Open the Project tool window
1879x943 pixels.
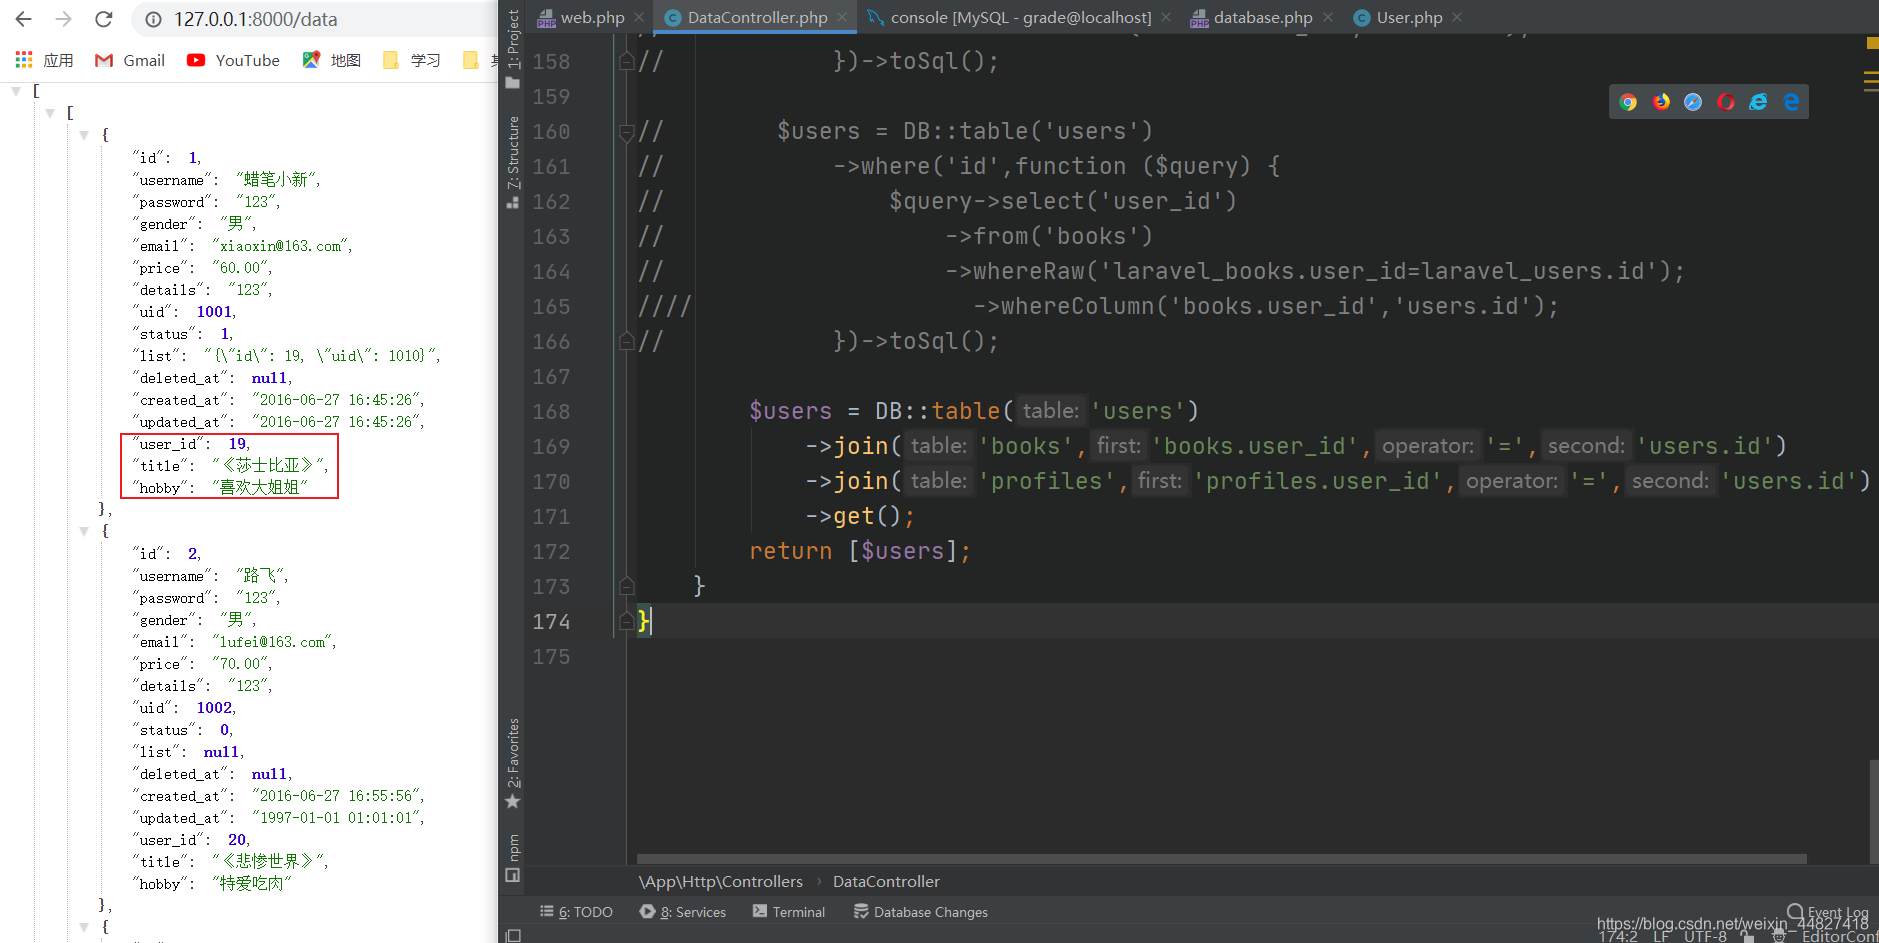(x=512, y=48)
